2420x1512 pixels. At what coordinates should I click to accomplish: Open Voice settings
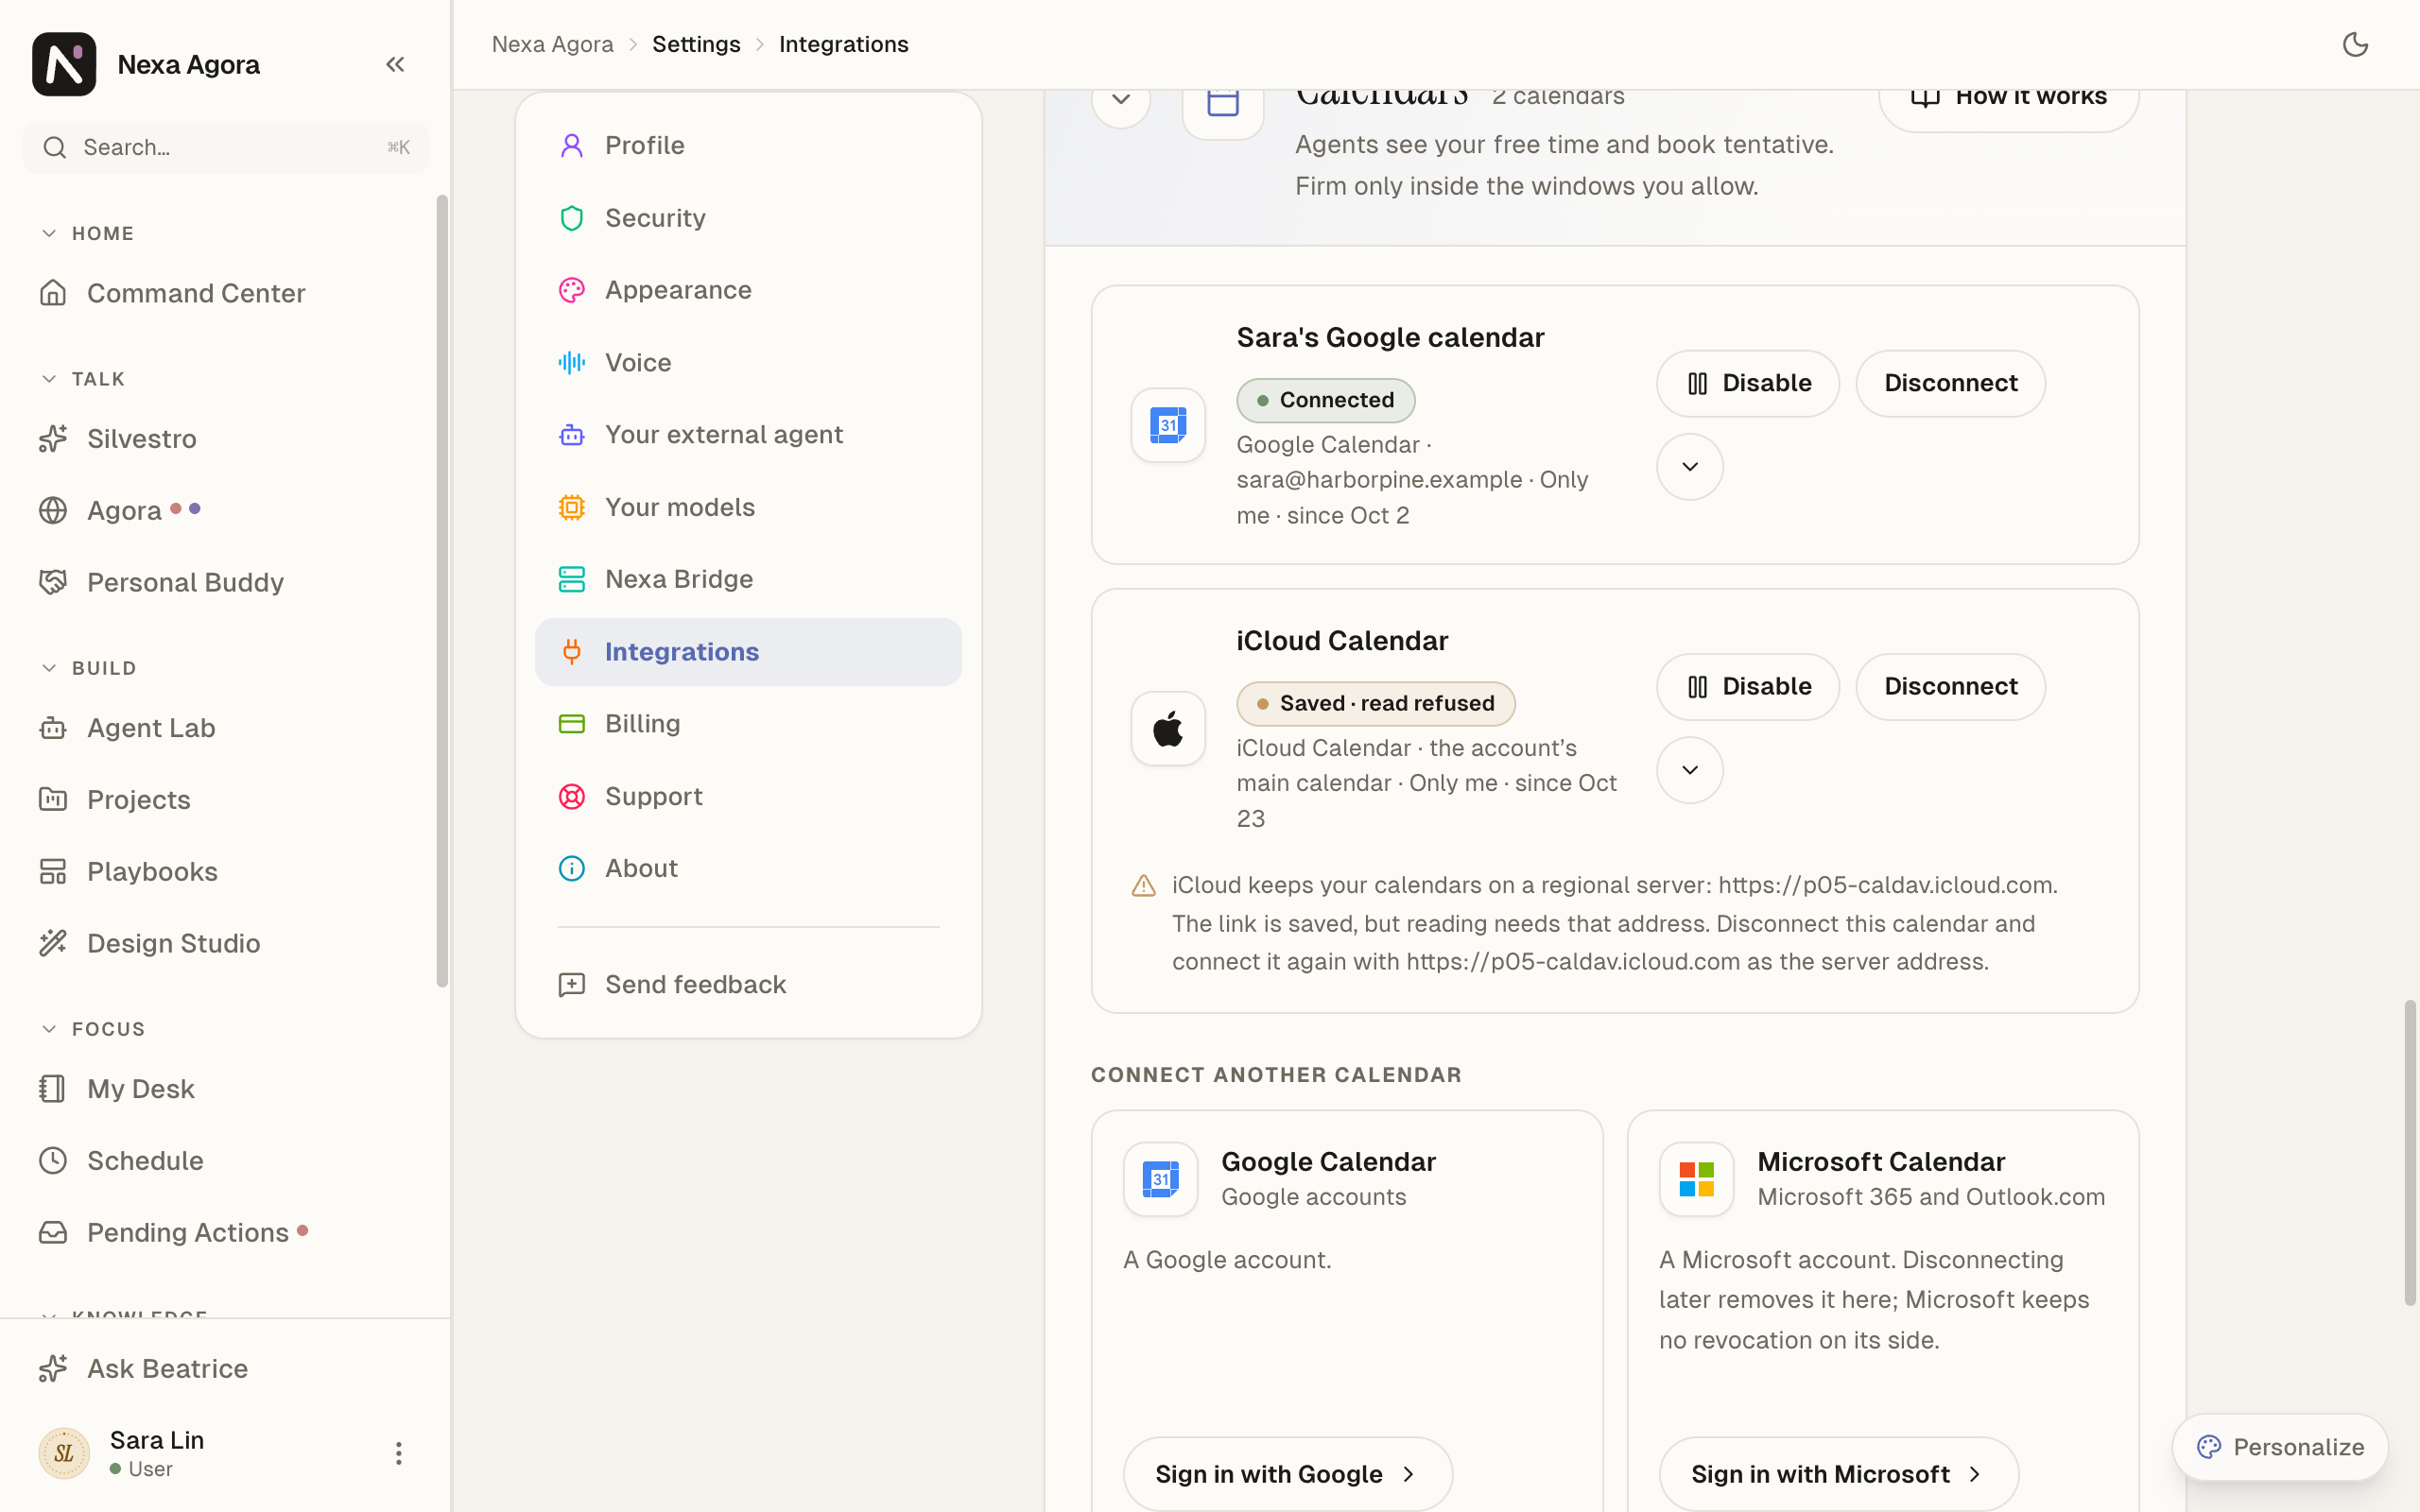point(748,363)
